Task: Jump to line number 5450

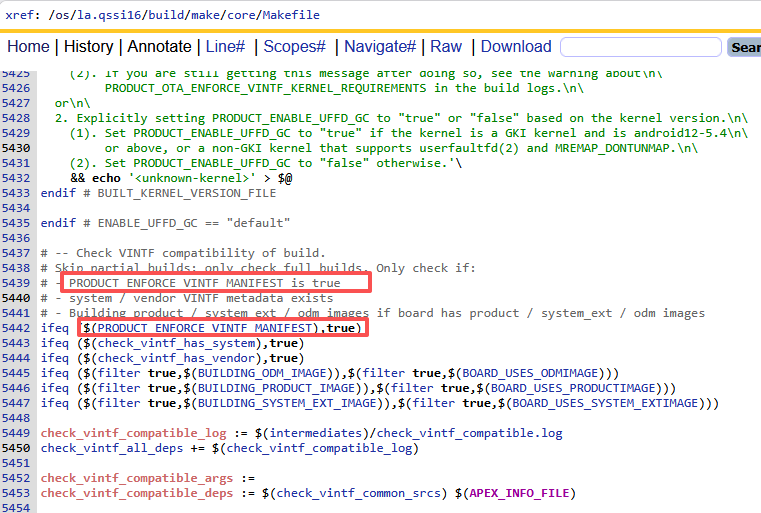Action: 16,448
